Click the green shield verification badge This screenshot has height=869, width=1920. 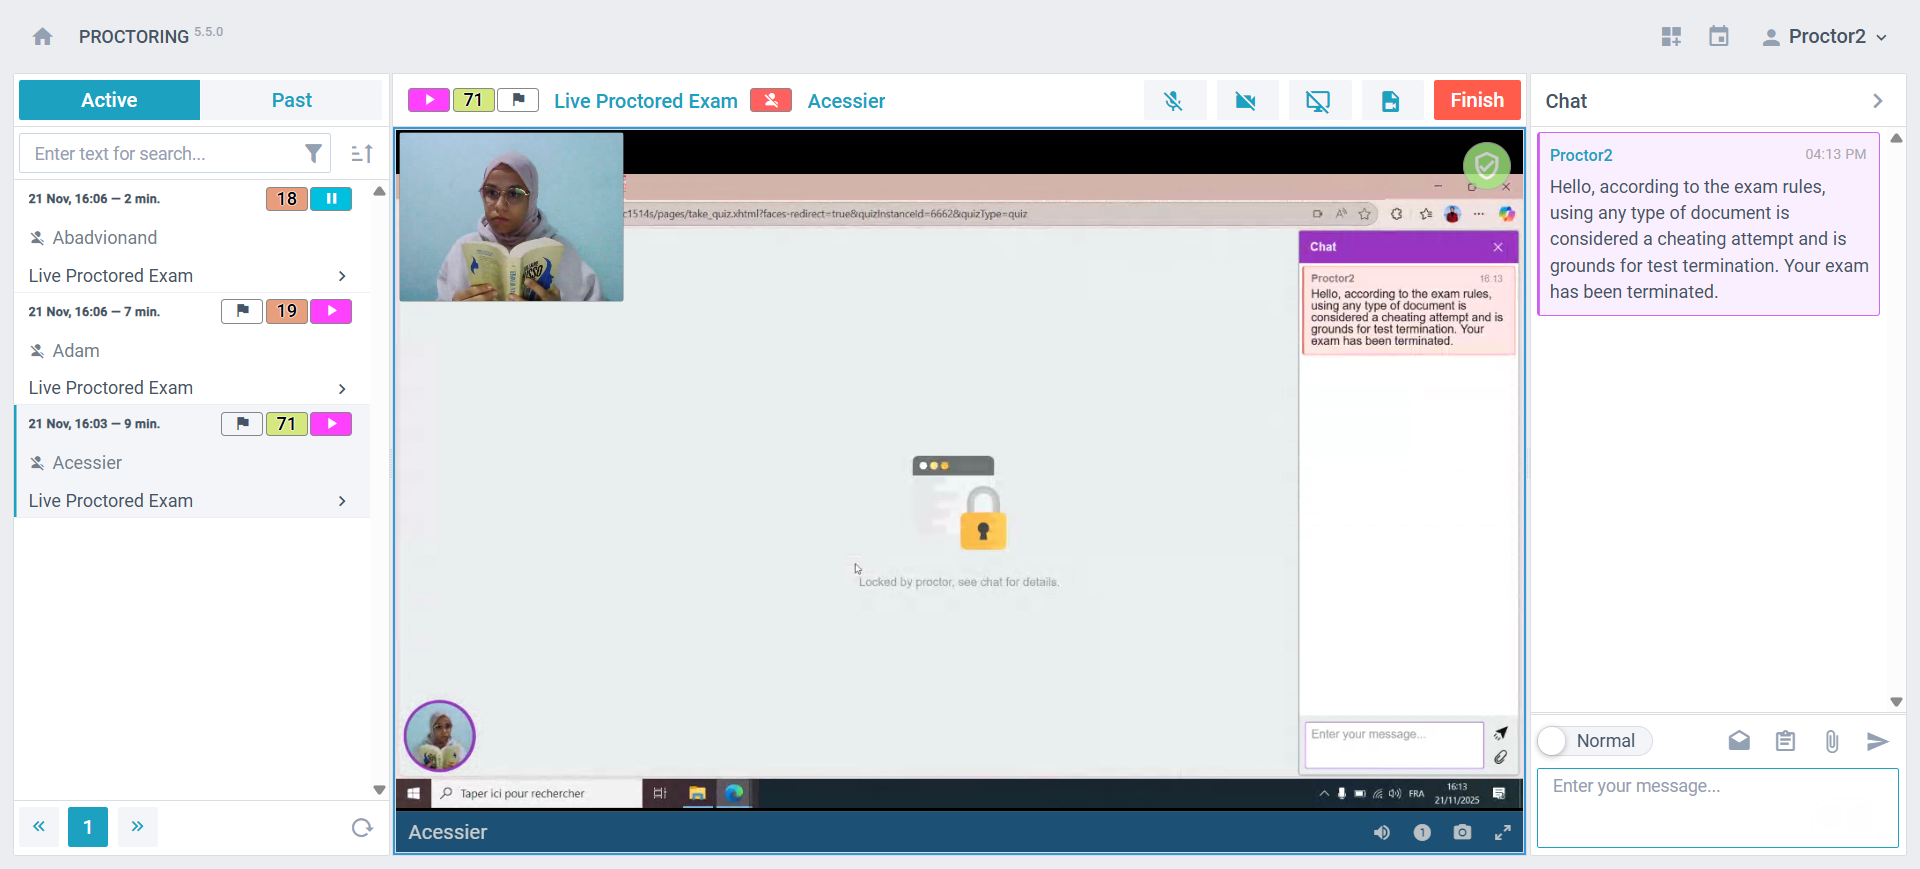point(1486,166)
